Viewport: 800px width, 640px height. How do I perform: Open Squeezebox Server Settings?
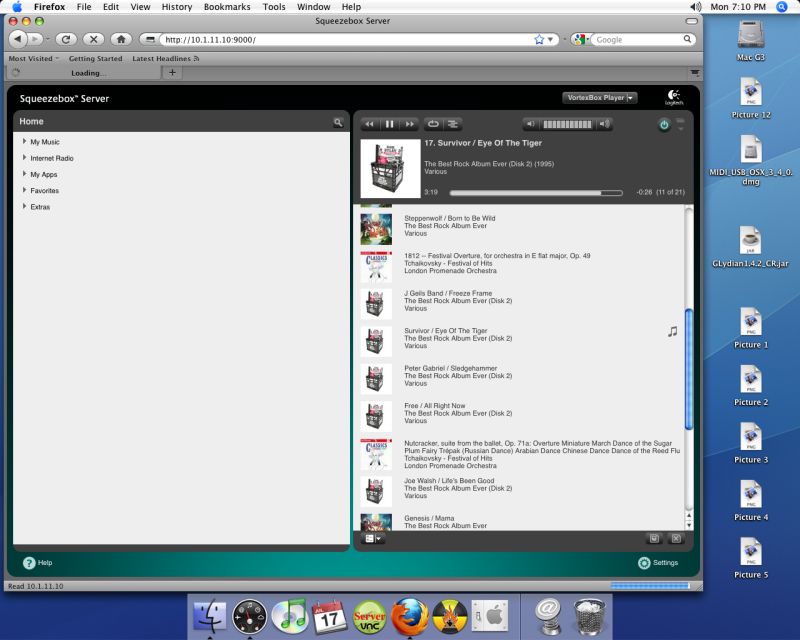click(x=658, y=562)
